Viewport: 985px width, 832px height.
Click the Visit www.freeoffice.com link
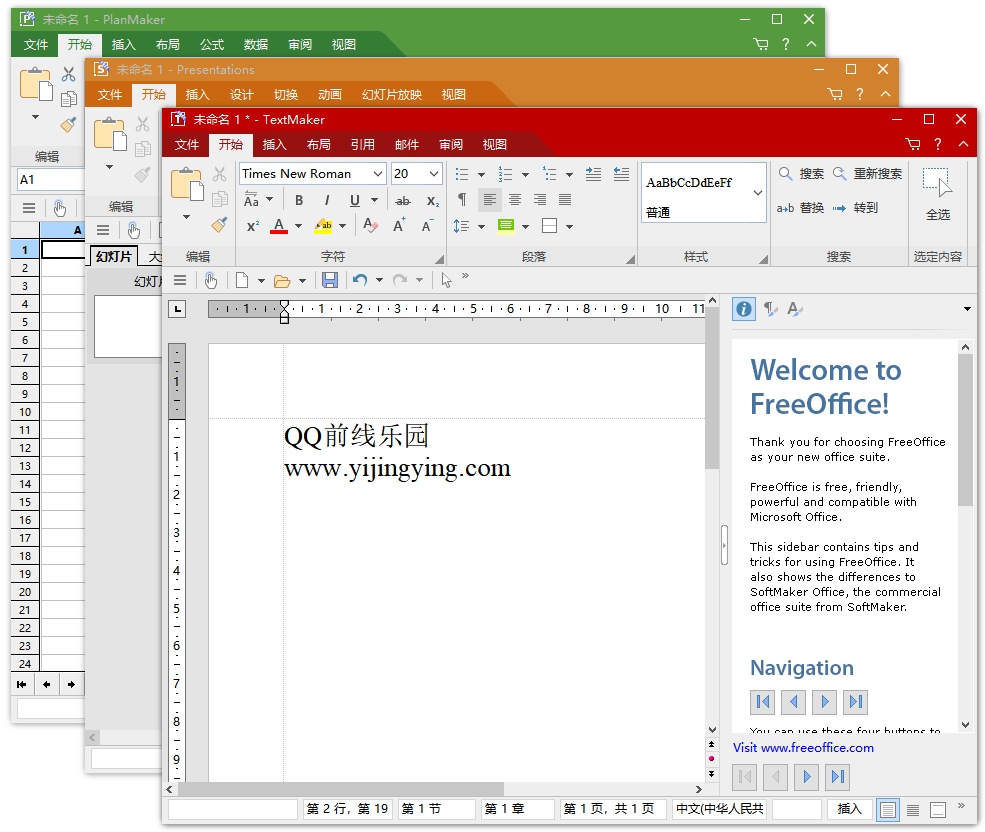point(803,748)
